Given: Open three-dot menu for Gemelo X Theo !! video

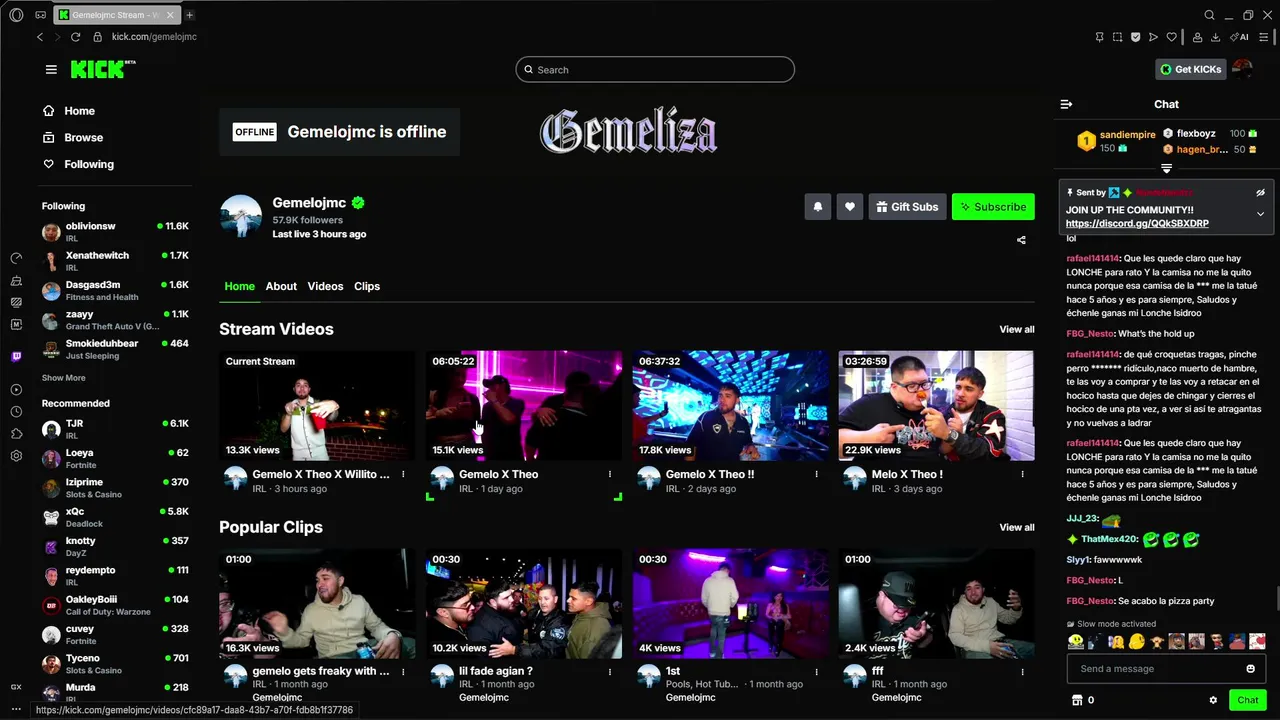Looking at the screenshot, I should tap(816, 474).
